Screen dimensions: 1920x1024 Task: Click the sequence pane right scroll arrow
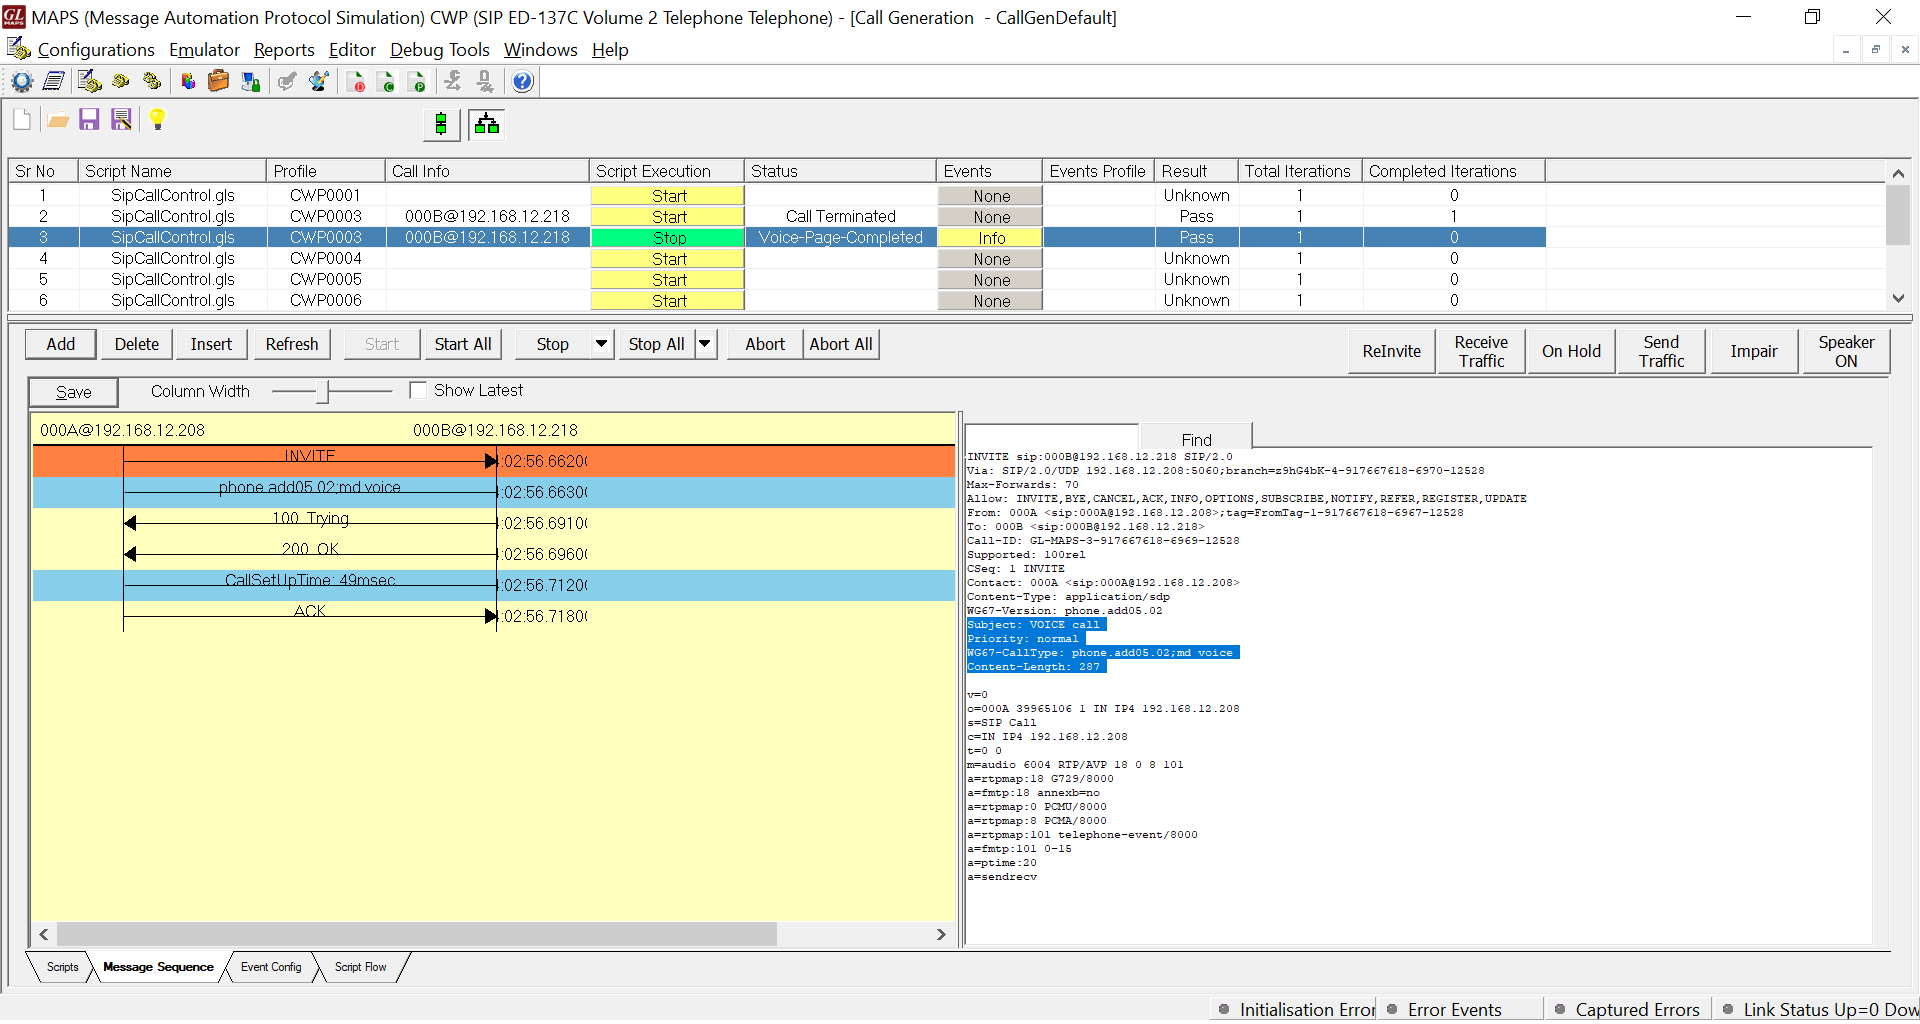(941, 934)
